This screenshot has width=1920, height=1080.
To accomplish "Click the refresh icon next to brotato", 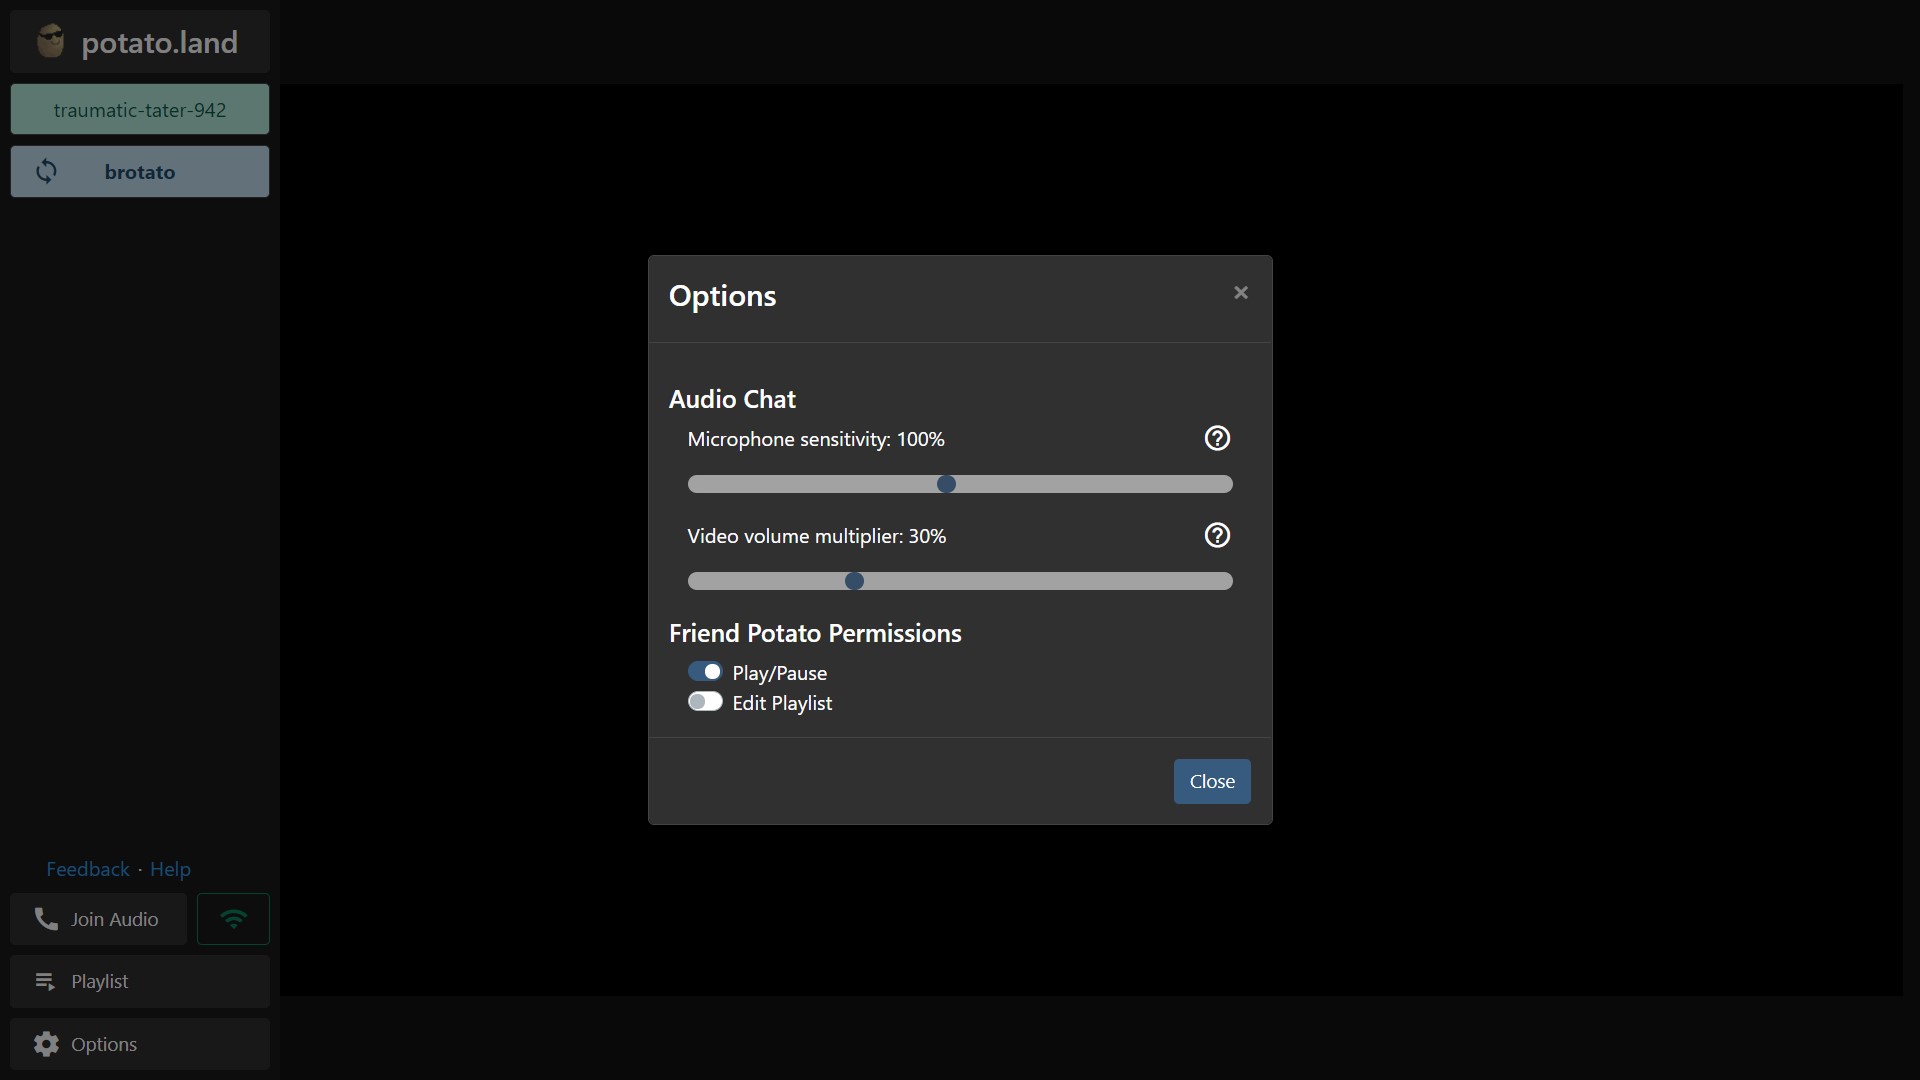I will pos(46,171).
